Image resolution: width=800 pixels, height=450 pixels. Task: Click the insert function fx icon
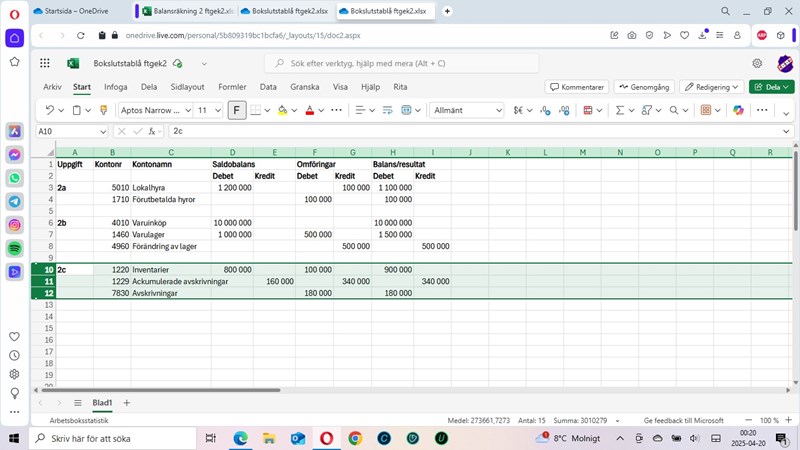click(x=153, y=131)
